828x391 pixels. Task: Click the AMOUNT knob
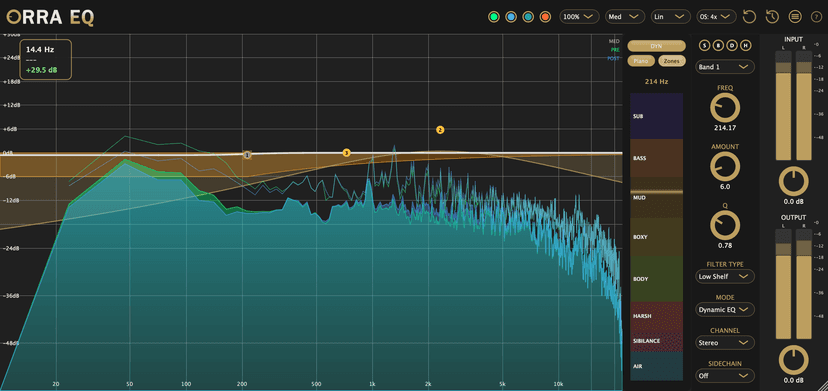725,167
